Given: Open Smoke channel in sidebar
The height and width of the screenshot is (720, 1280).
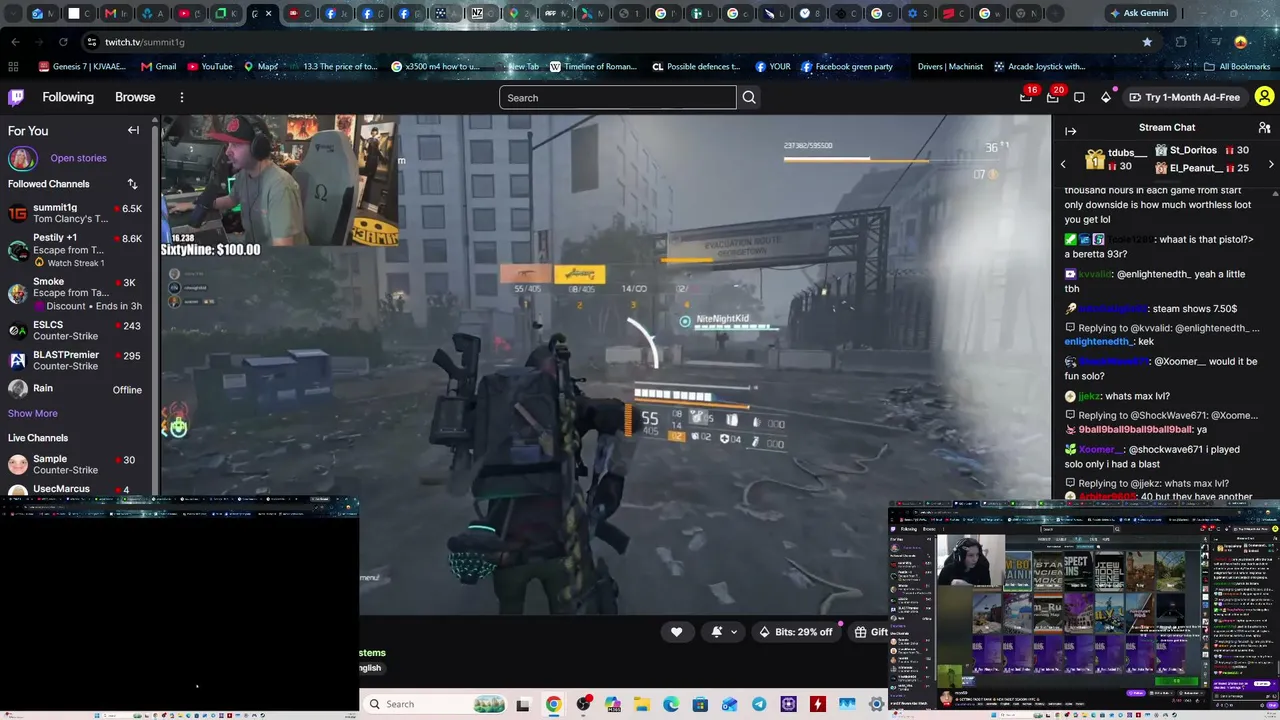Looking at the screenshot, I should 75,294.
